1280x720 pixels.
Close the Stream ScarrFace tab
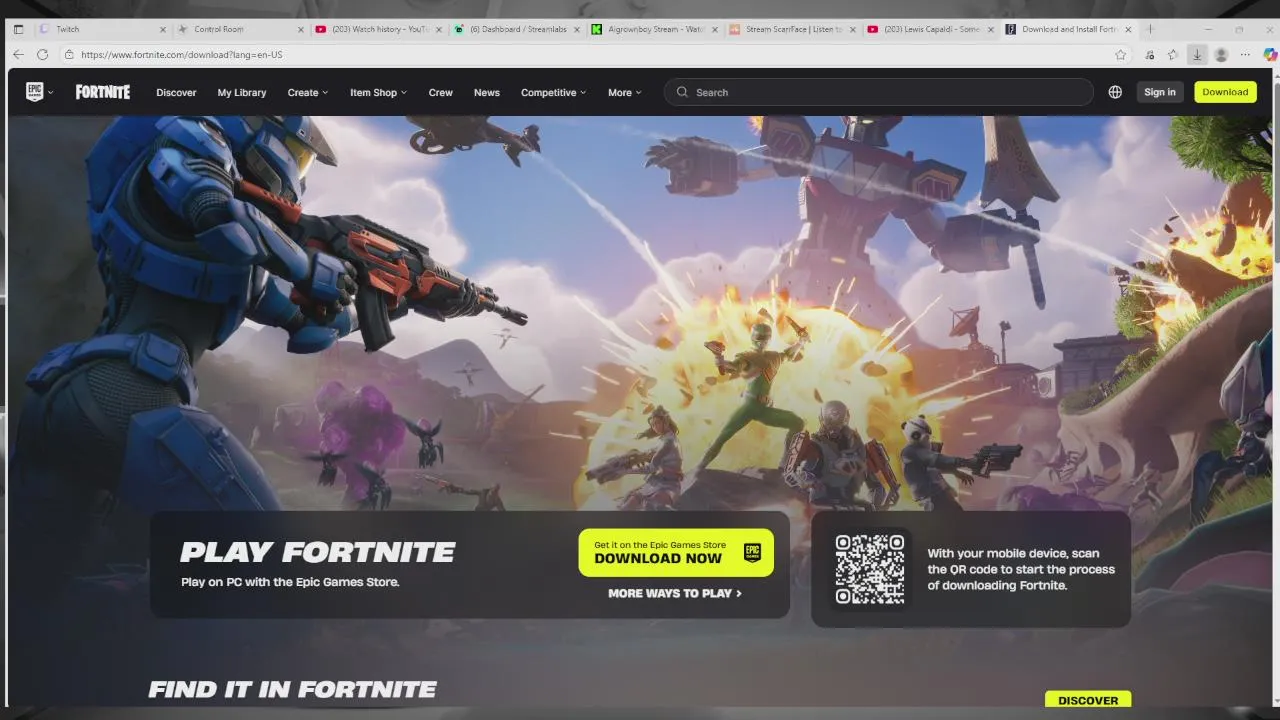tap(853, 29)
